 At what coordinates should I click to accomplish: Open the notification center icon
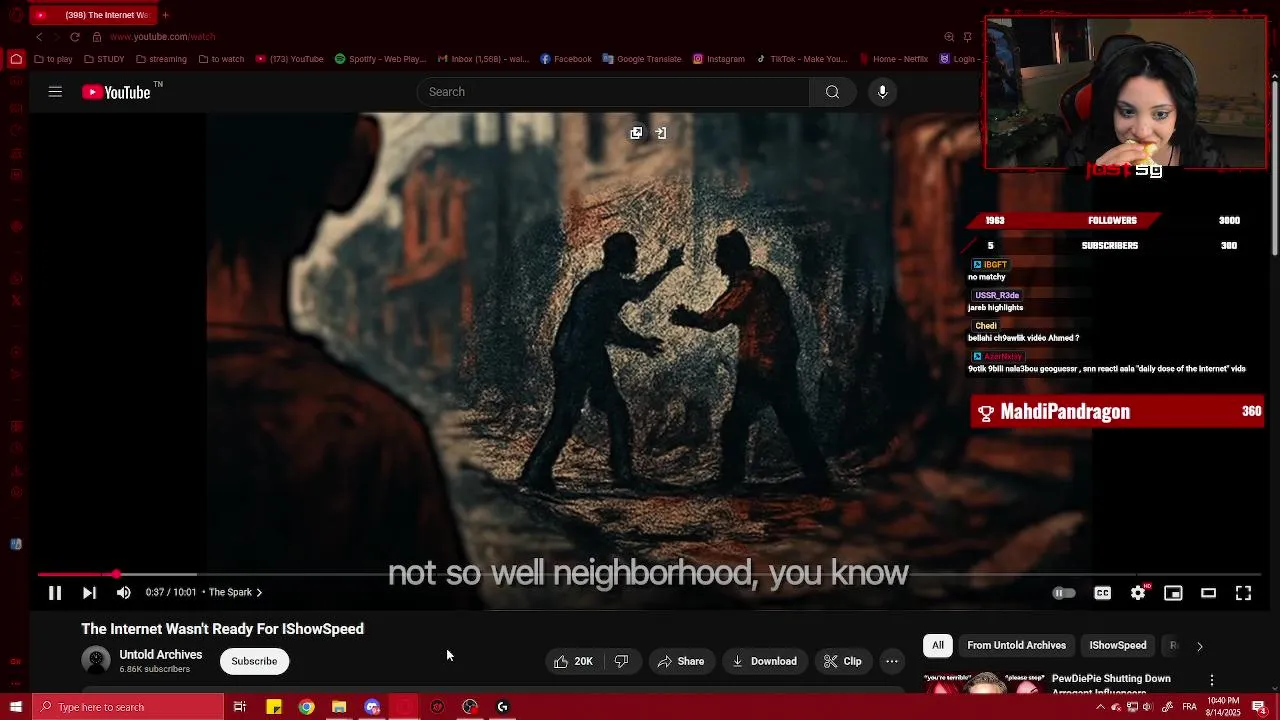[1259, 707]
